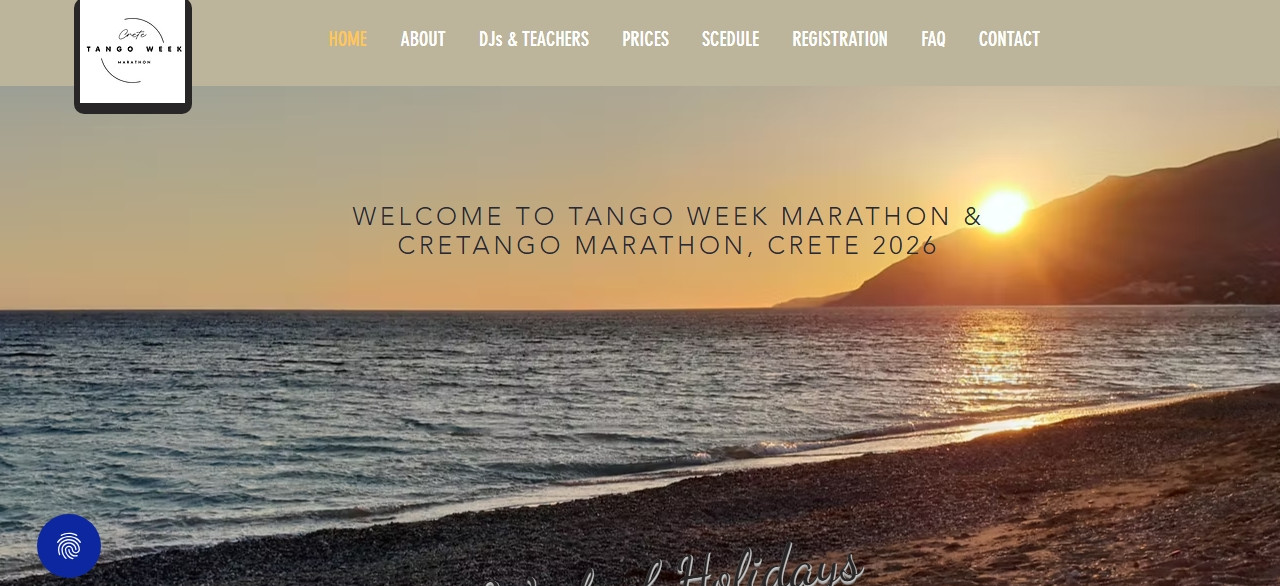This screenshot has width=1280, height=586.
Task: Click the setting sun in the hero image
Action: [1003, 210]
